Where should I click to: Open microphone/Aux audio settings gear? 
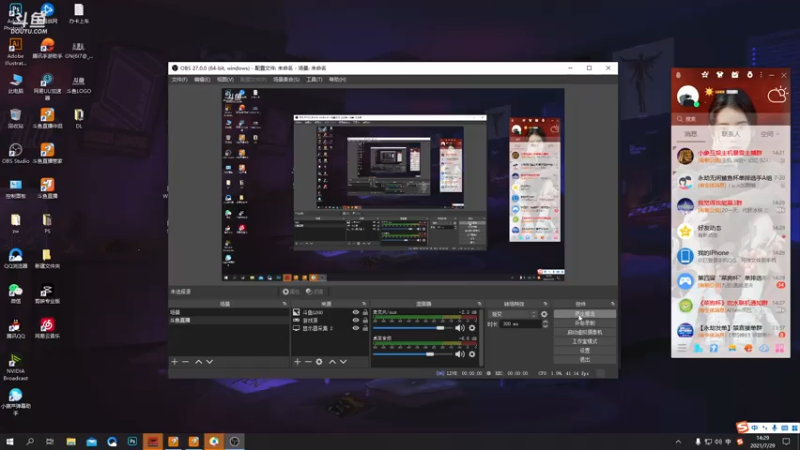472,328
